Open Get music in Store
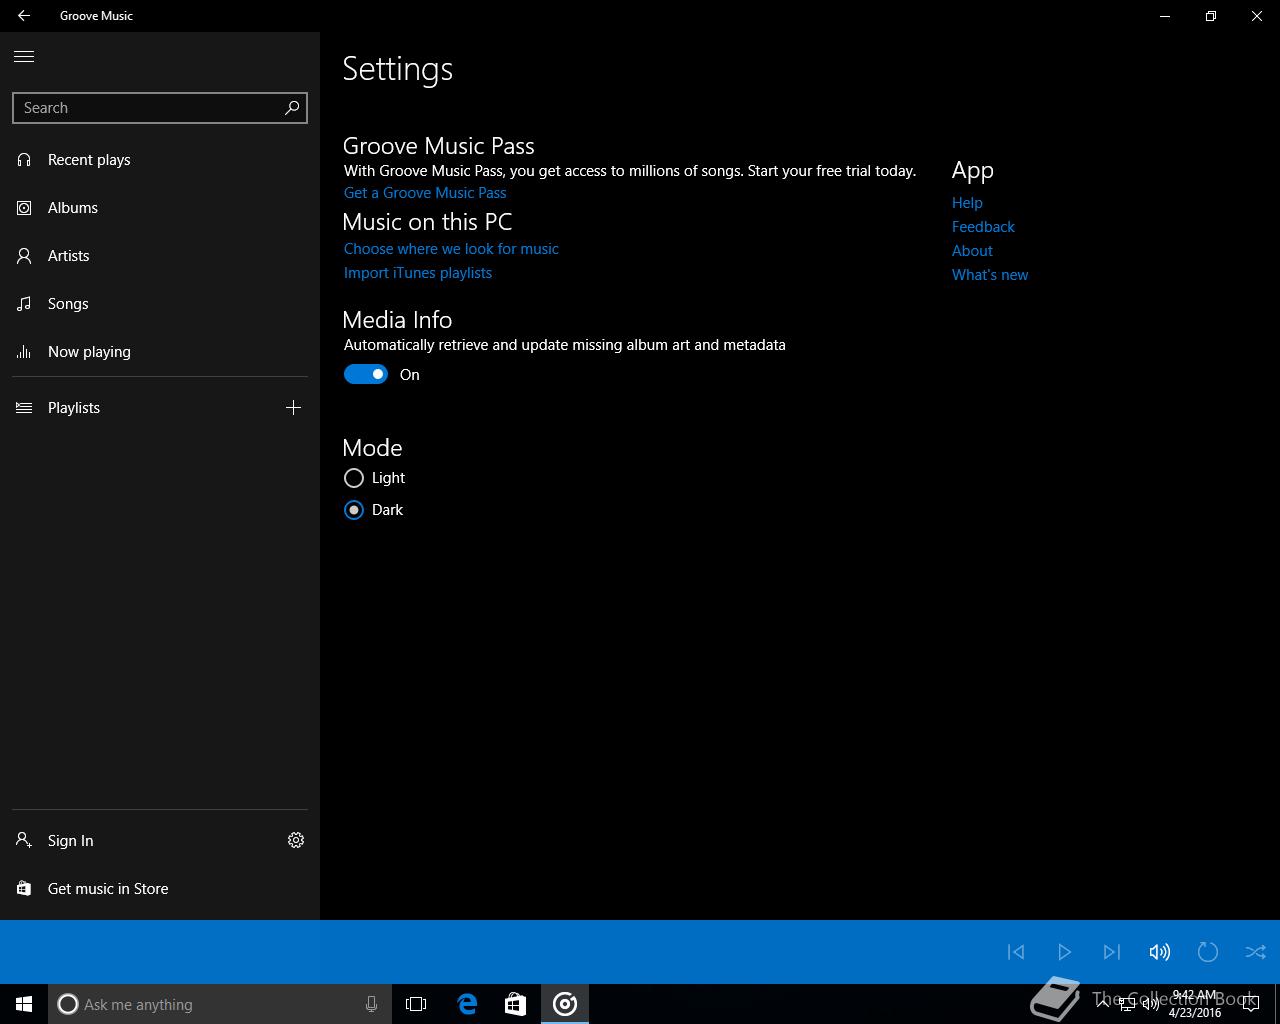Screen dimensions: 1280x1024 pos(160,889)
